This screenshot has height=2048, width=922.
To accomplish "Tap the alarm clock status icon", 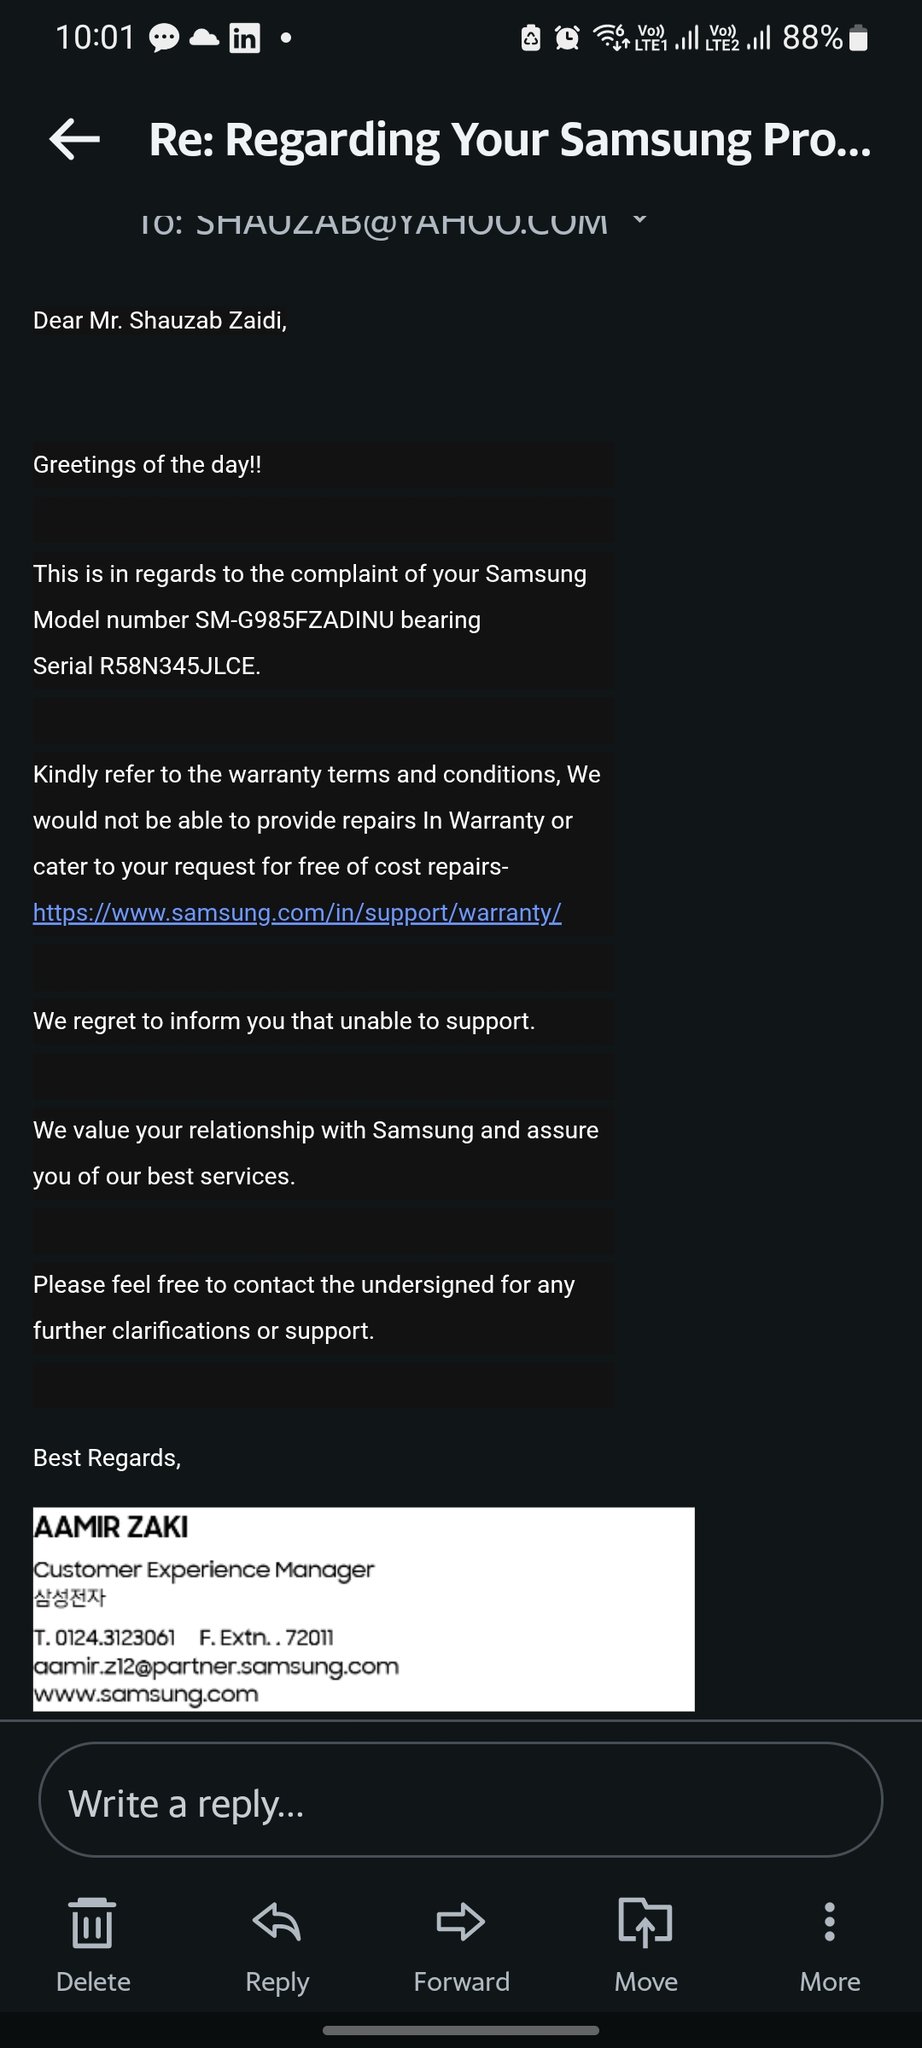I will tap(567, 39).
